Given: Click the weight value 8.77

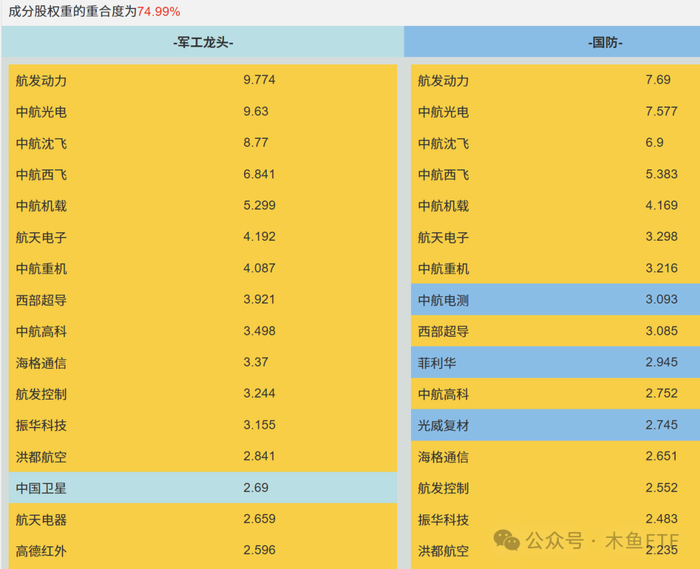Looking at the screenshot, I should tap(256, 142).
